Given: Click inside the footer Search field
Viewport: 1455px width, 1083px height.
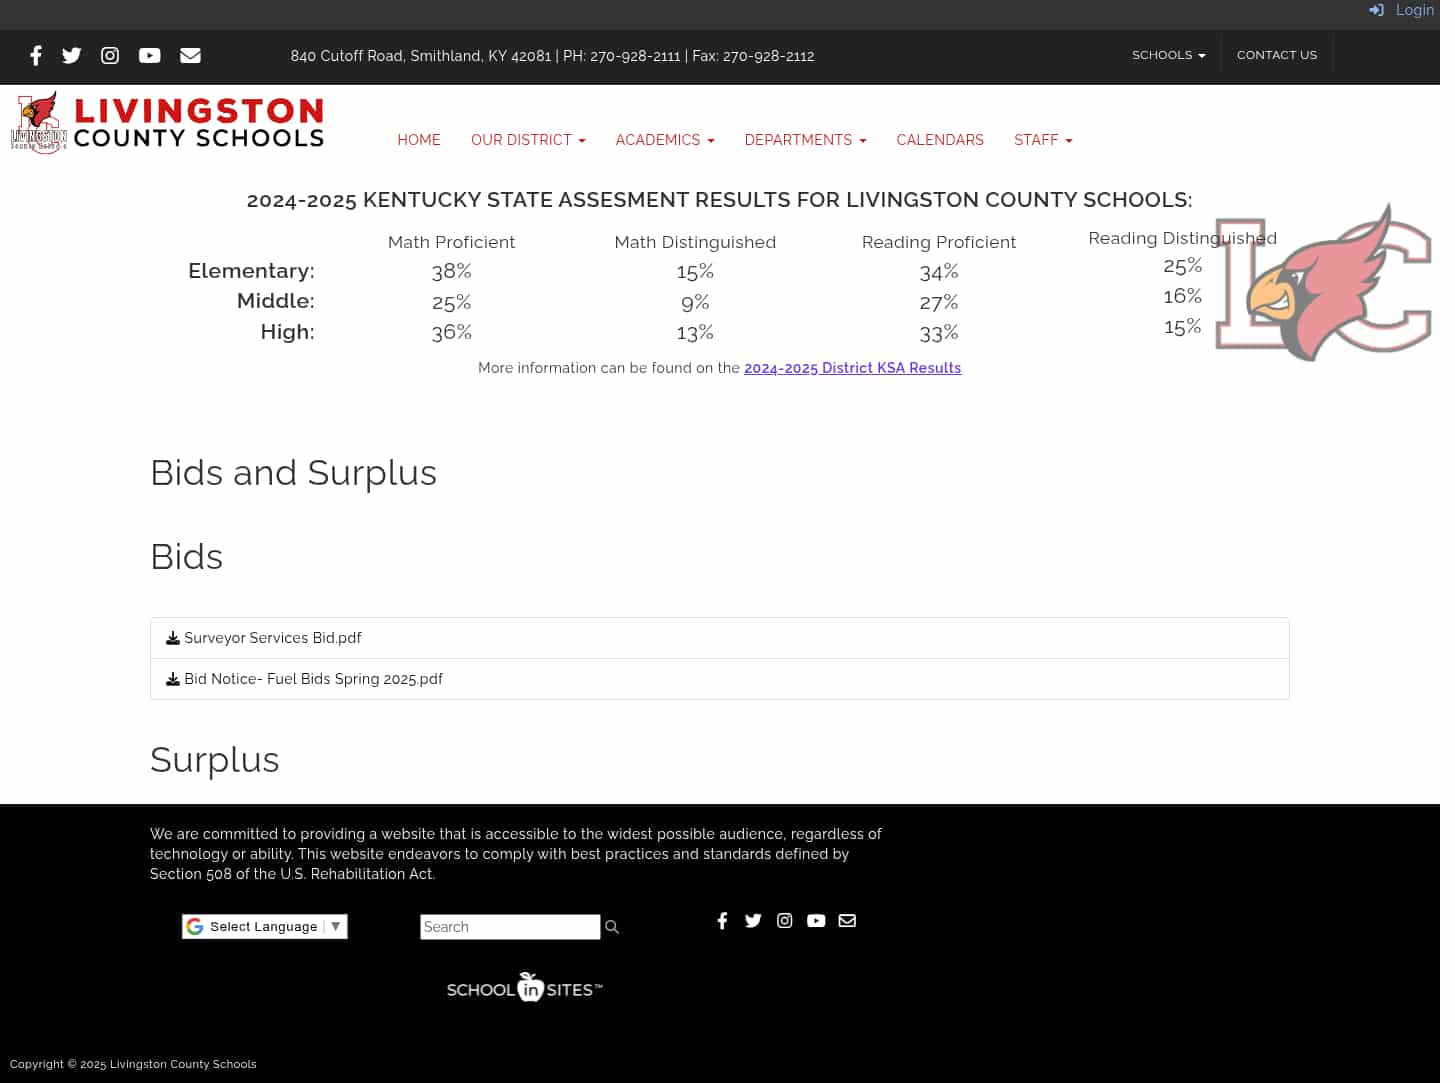Looking at the screenshot, I should [x=510, y=927].
